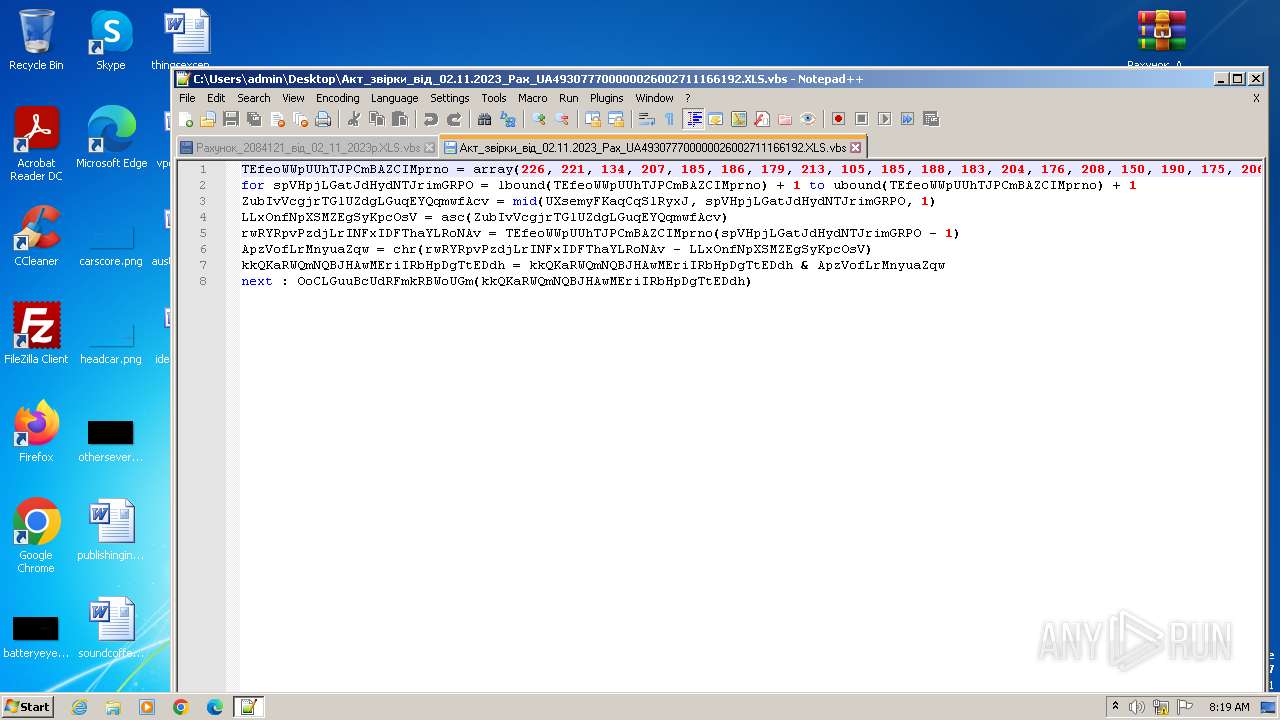Click the Stop Recording macro icon
This screenshot has width=1280, height=720.
pos(861,119)
